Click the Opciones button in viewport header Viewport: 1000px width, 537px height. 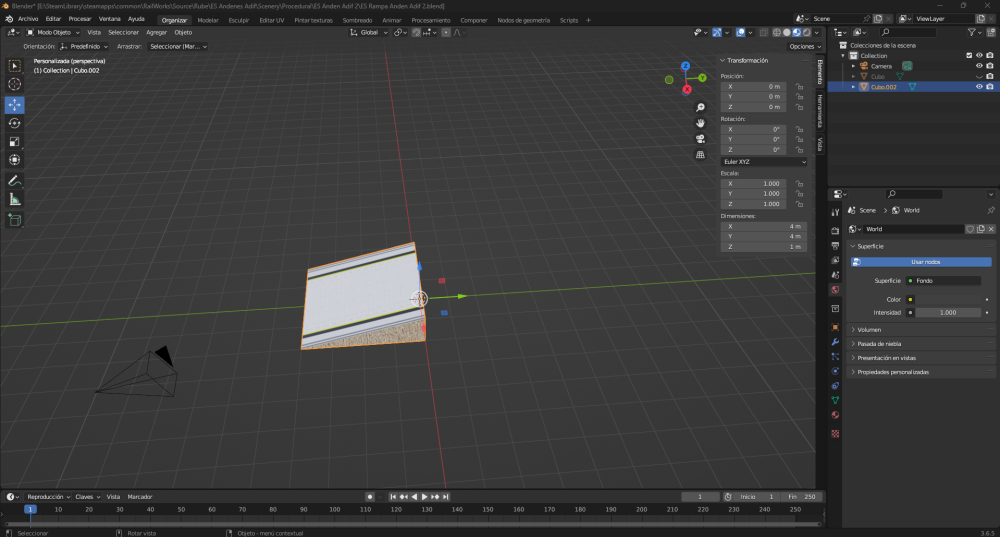click(803, 46)
